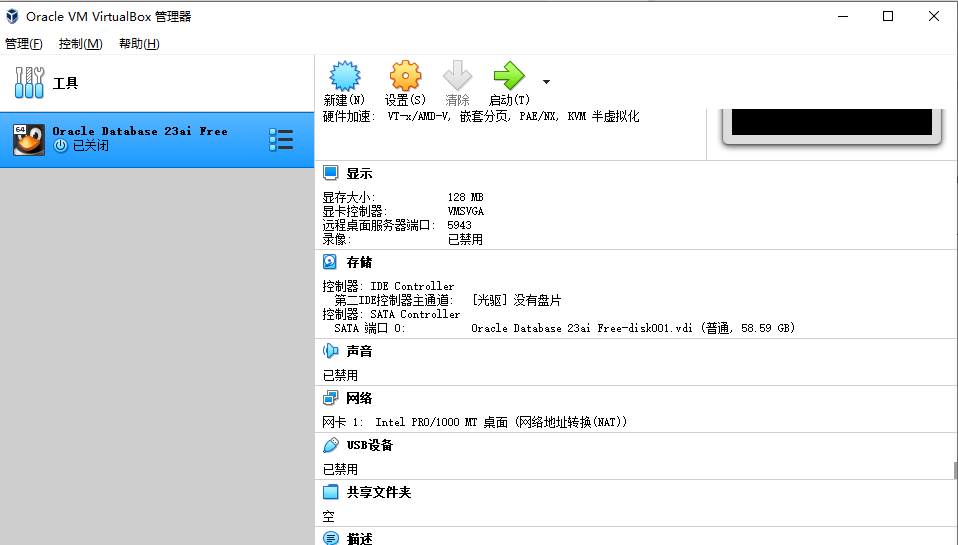Select the 工具 label in the sidebar
The width and height of the screenshot is (958, 545).
click(x=65, y=83)
